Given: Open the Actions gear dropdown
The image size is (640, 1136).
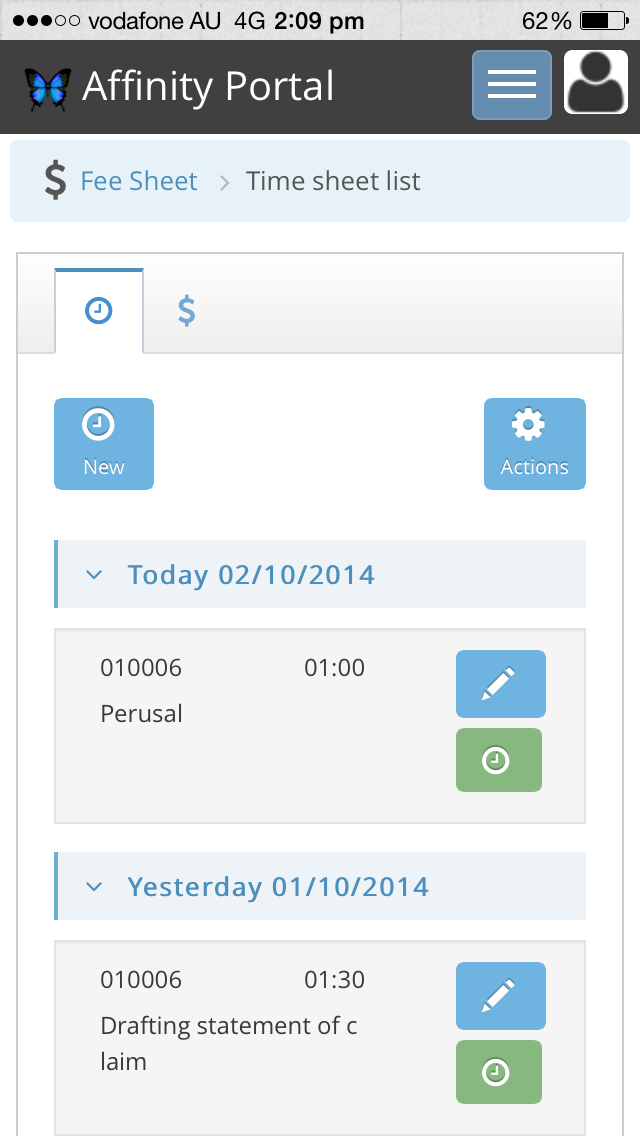Looking at the screenshot, I should tap(534, 444).
